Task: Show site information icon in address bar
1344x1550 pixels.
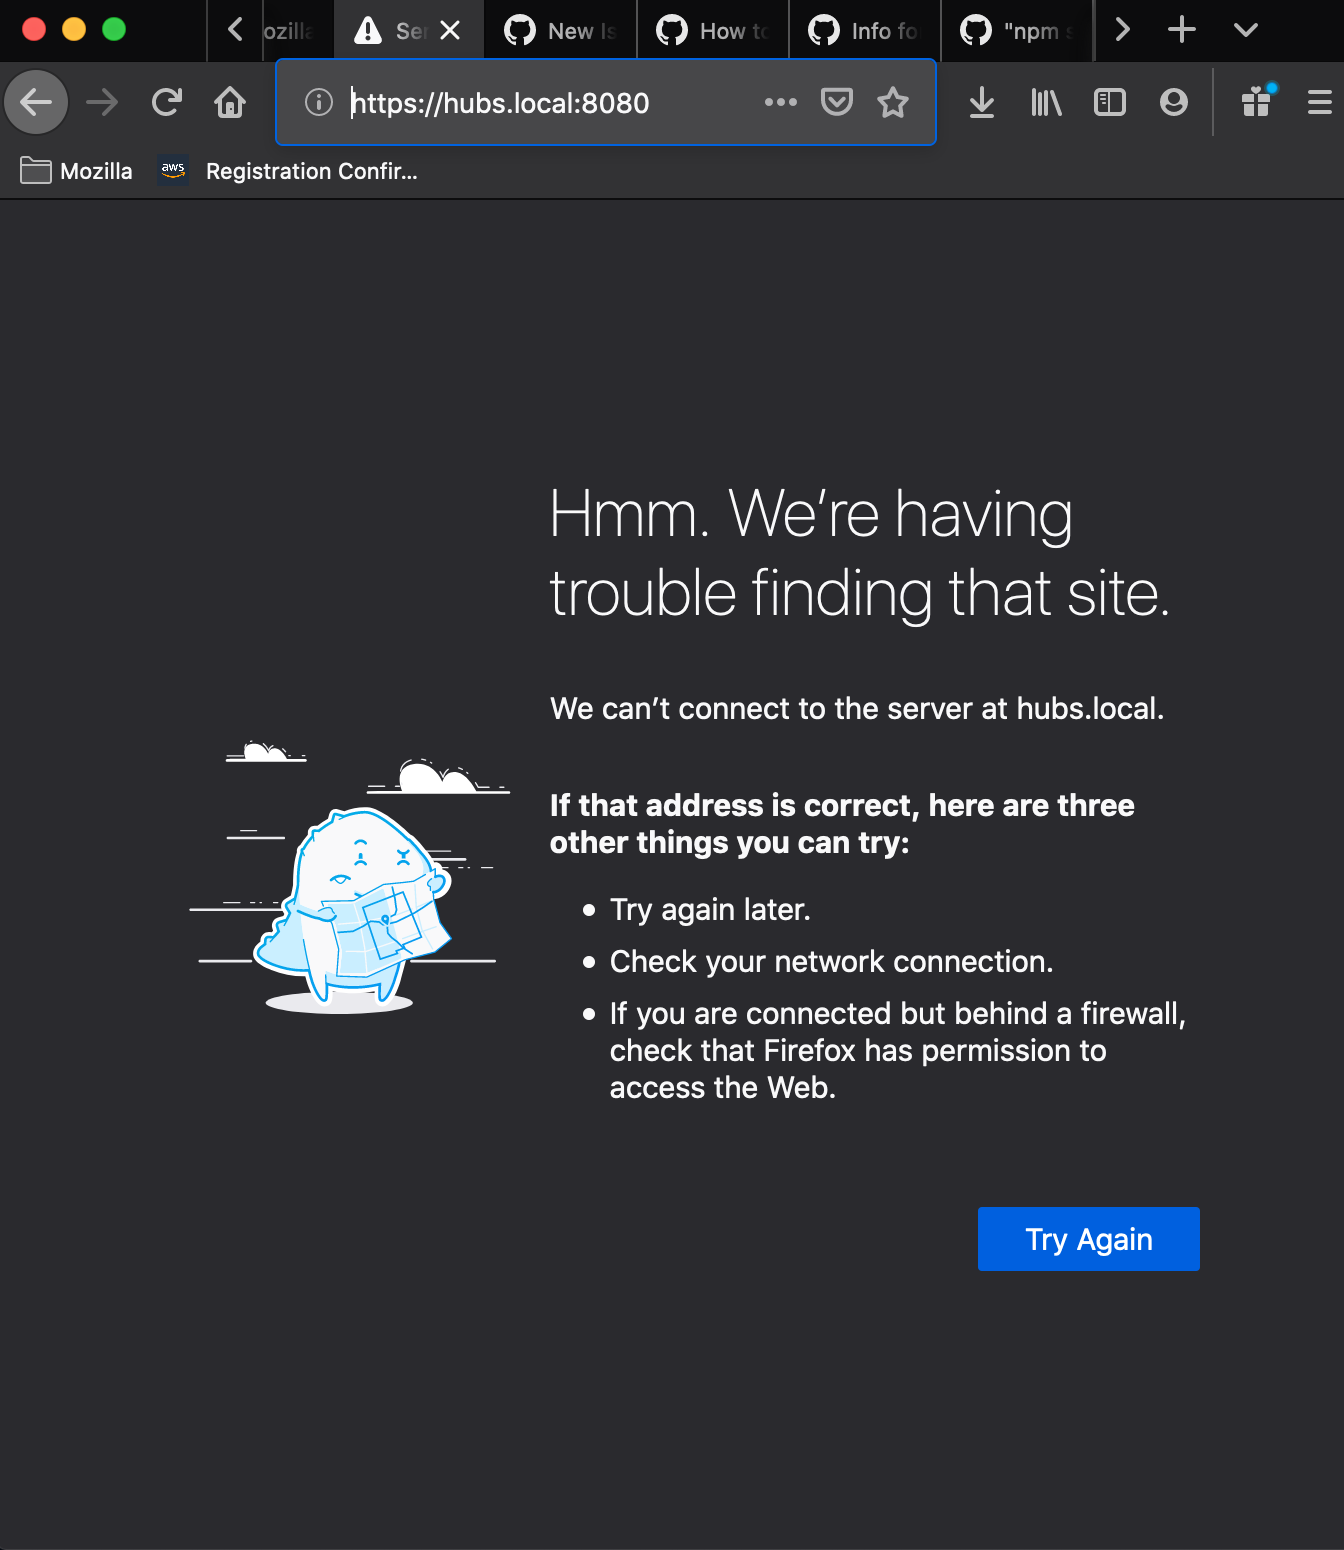Action: click(318, 102)
